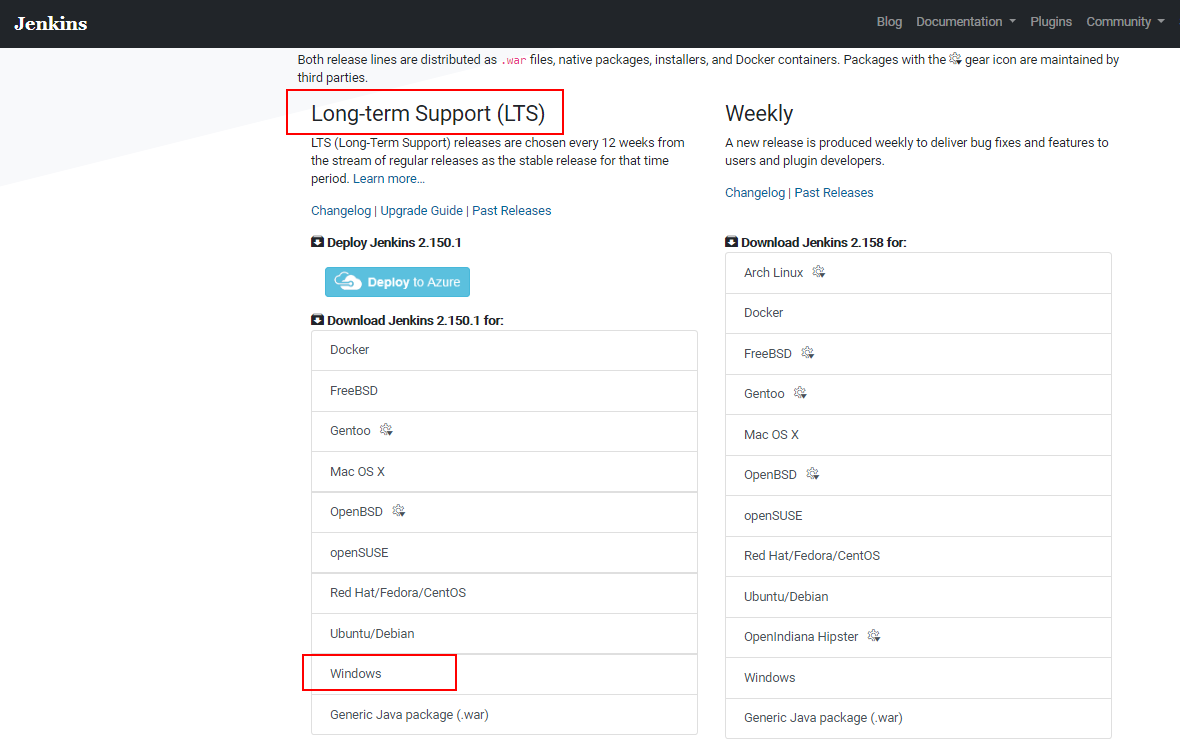
Task: Click download icon beside Download Jenkins 2.158
Action: [731, 242]
